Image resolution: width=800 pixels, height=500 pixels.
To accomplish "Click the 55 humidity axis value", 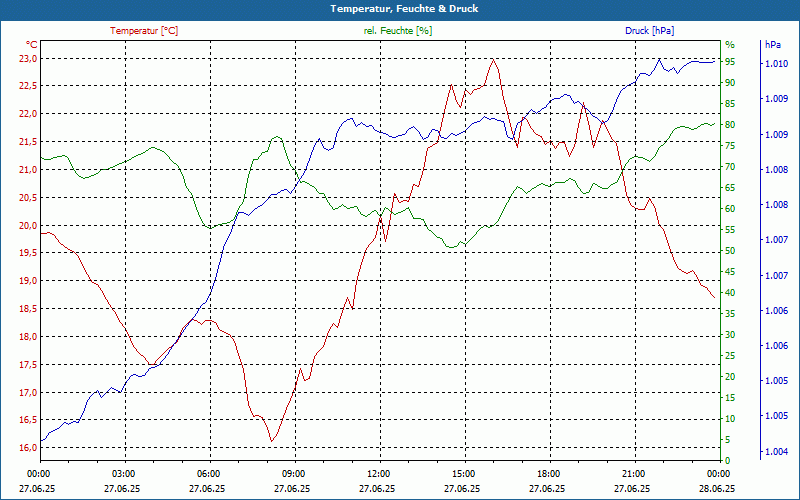I will click(730, 230).
